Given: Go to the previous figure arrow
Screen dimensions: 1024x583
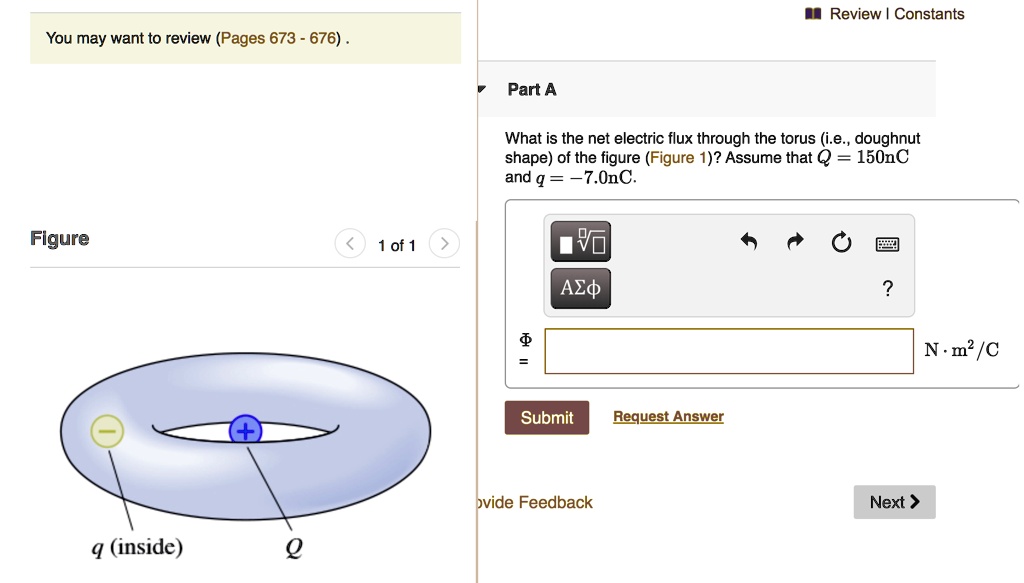Looking at the screenshot, I should (350, 244).
